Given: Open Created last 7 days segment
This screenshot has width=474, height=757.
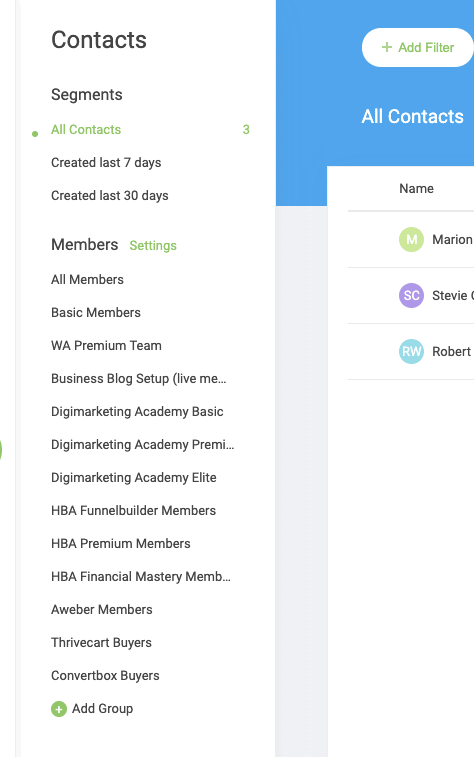Looking at the screenshot, I should click(x=106, y=163).
